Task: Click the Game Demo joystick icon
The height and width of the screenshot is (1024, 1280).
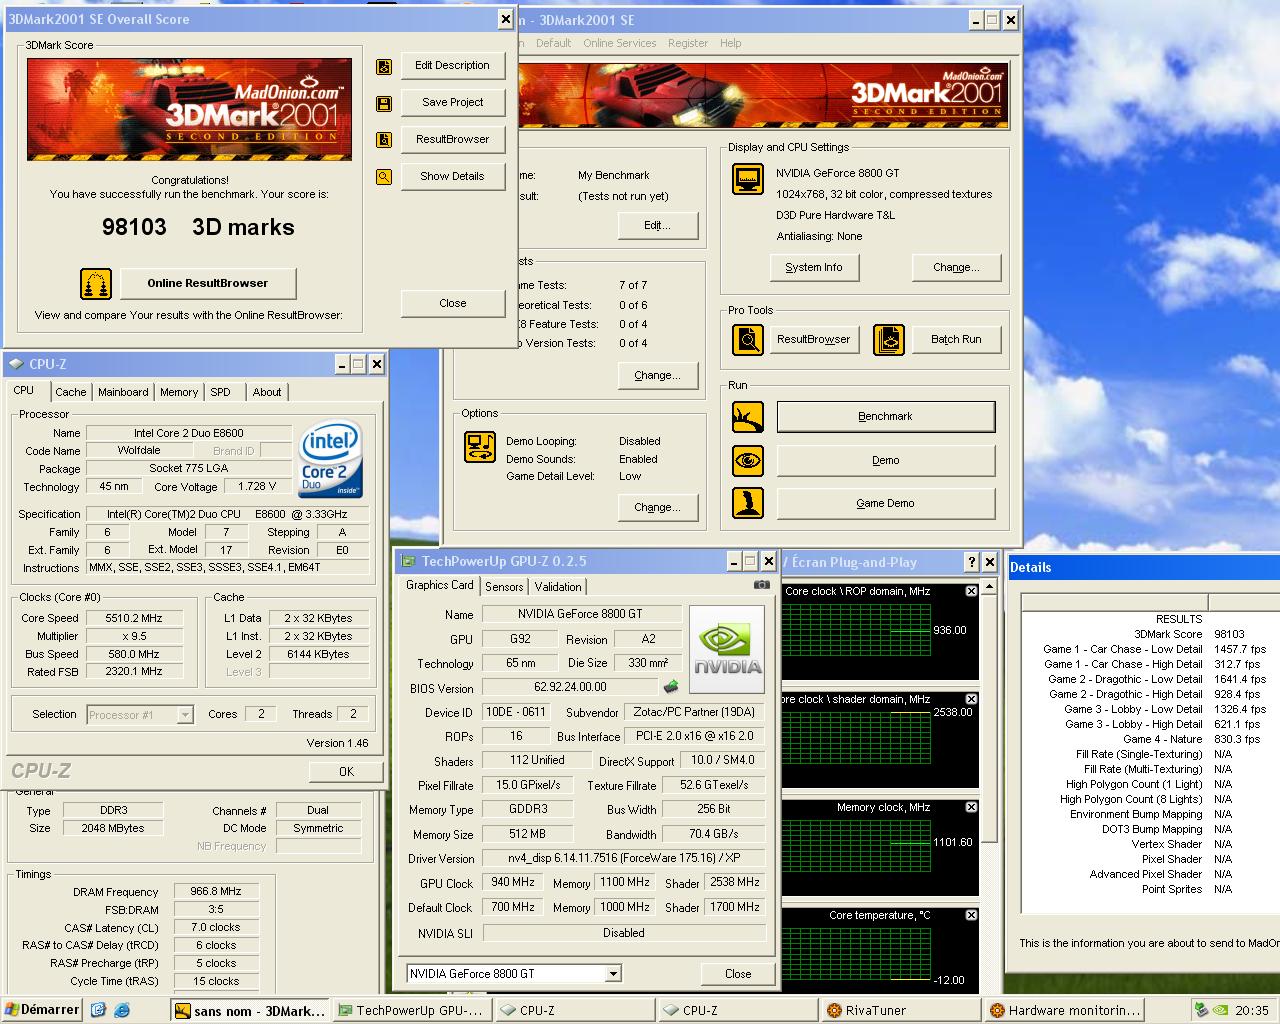Action: [748, 503]
